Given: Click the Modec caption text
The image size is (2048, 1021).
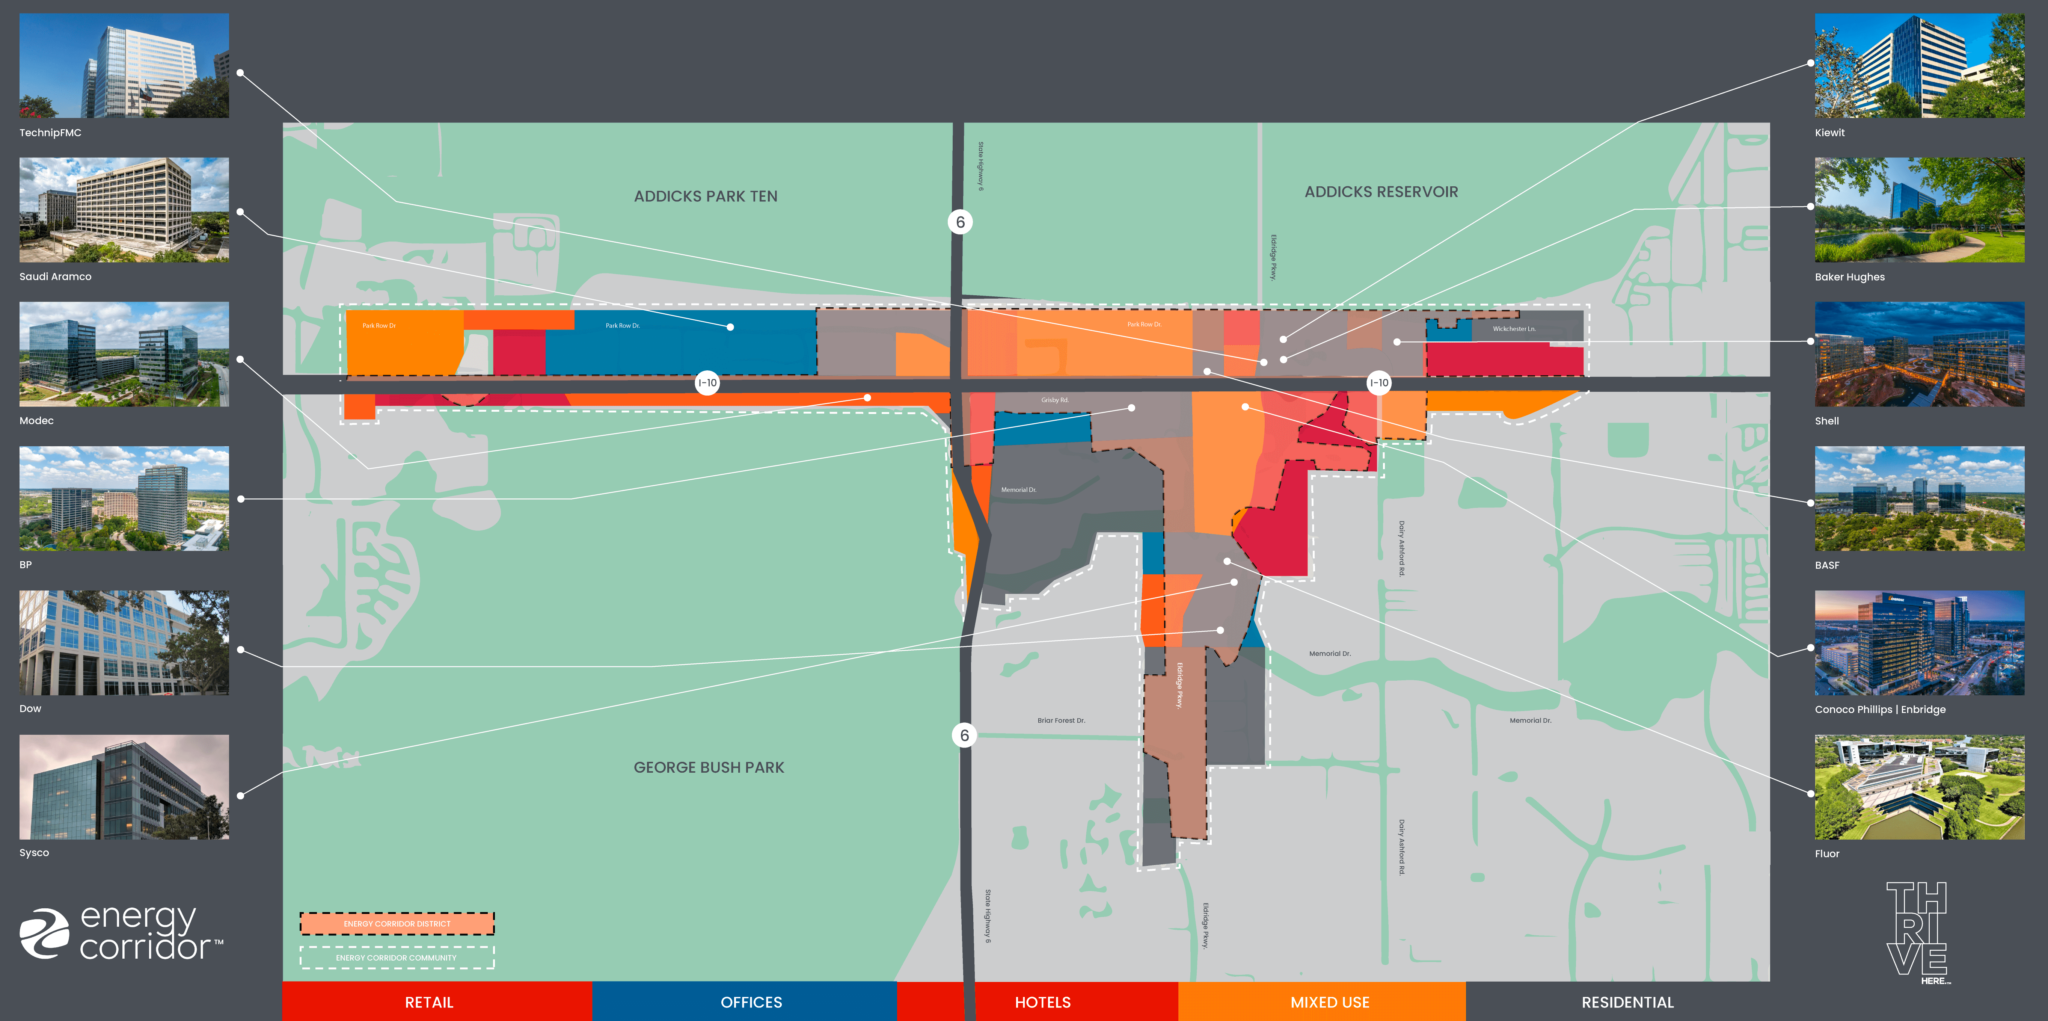Looking at the screenshot, I should 37,420.
